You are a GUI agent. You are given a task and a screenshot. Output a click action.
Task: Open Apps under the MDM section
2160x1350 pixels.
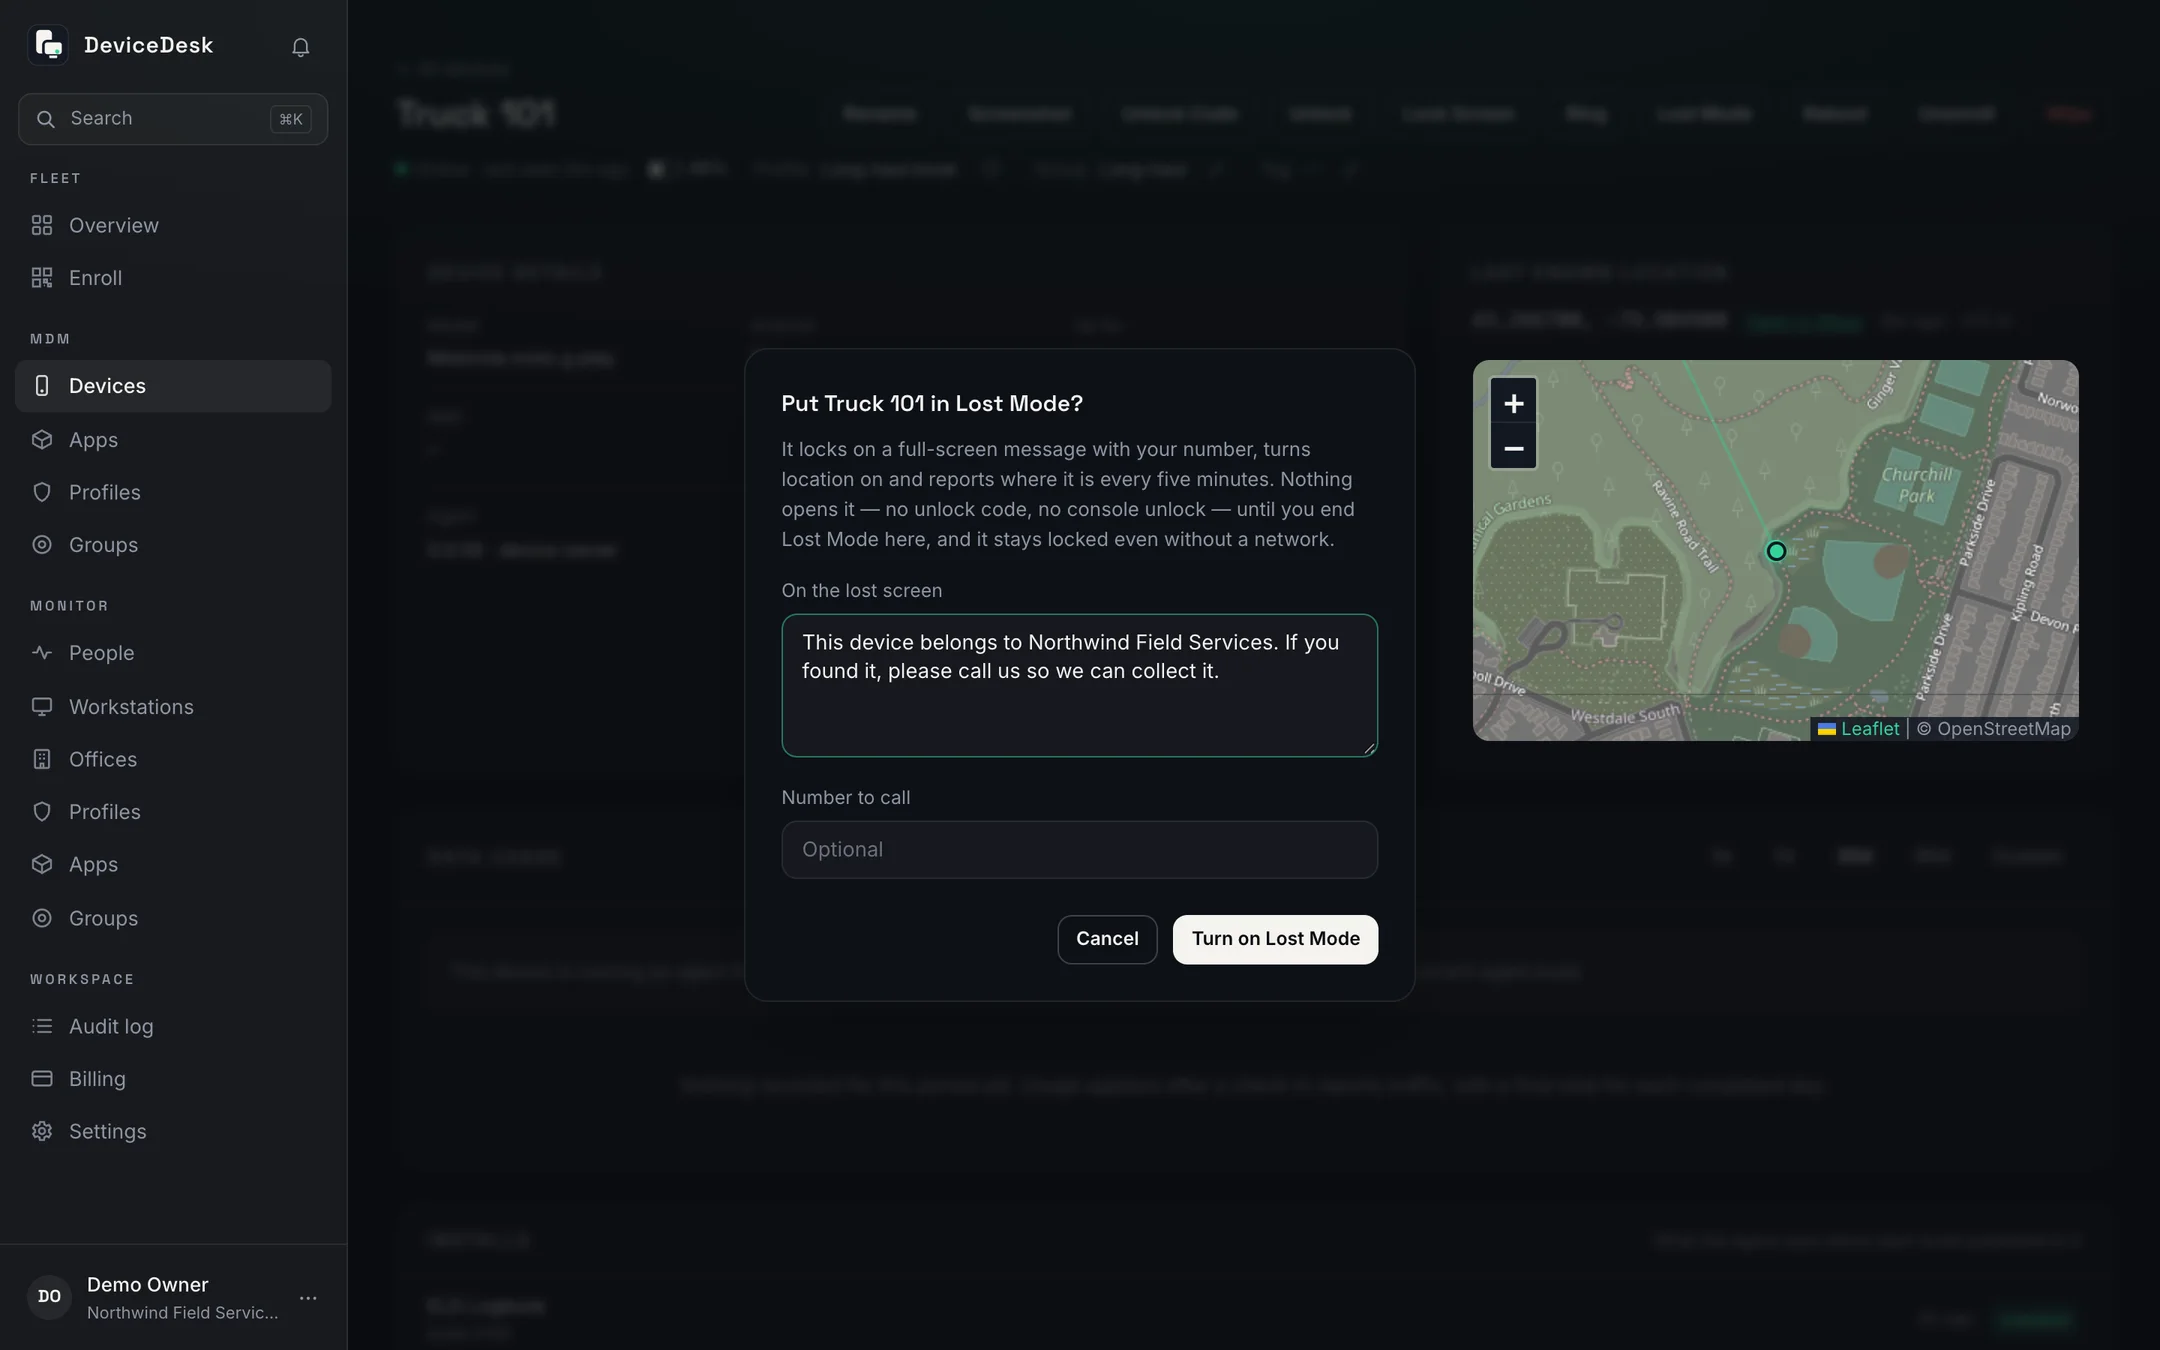[x=173, y=440]
